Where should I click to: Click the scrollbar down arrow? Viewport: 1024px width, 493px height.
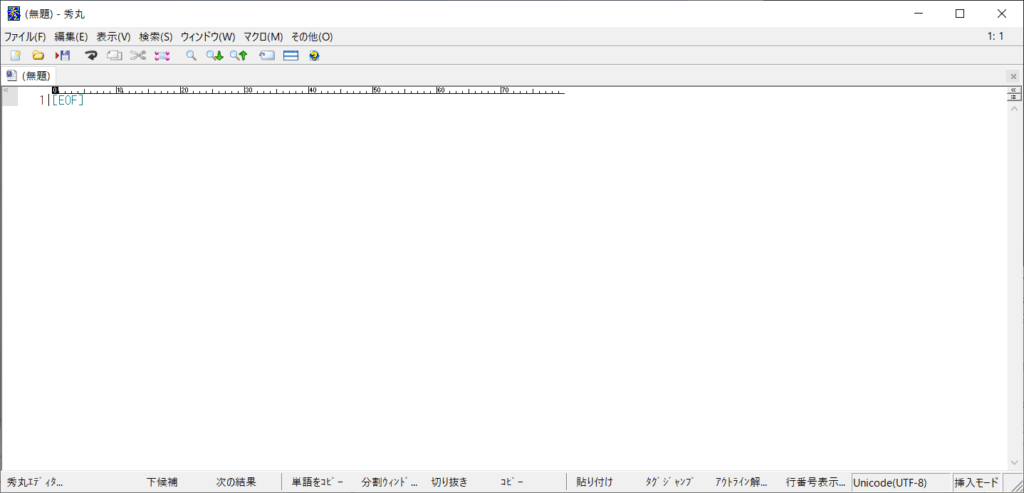1014,462
